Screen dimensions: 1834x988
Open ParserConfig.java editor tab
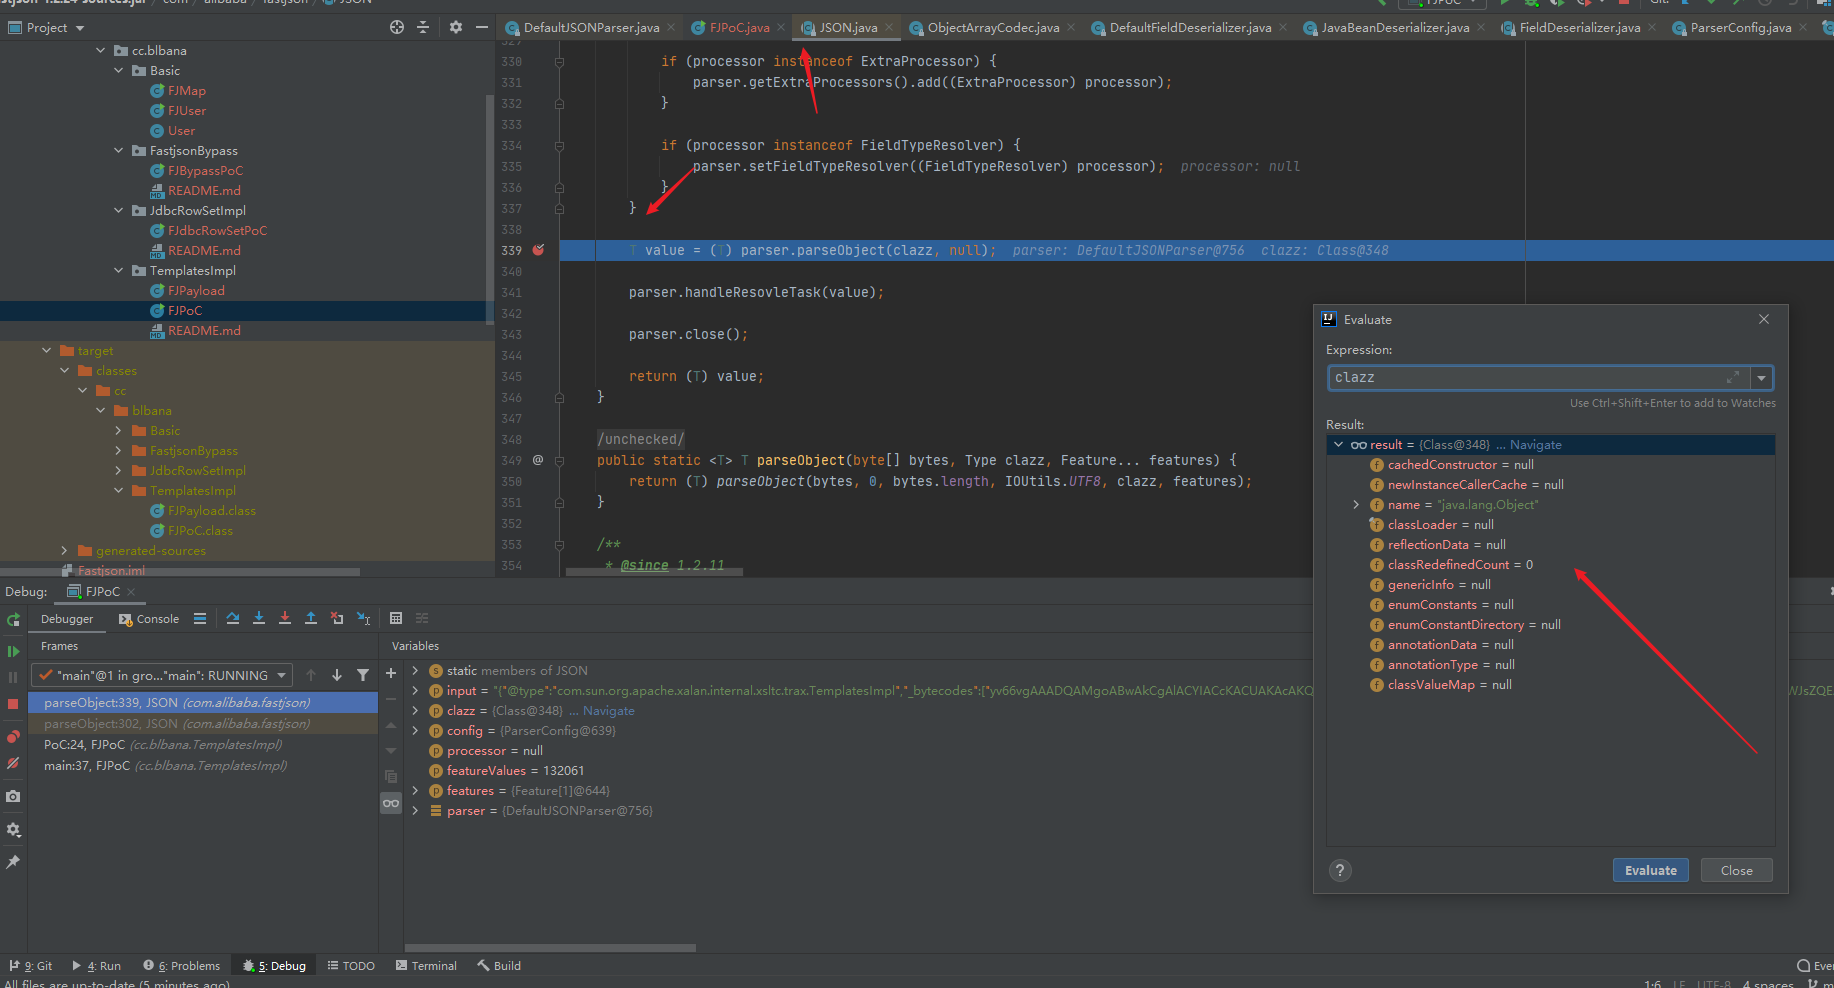tap(1740, 27)
